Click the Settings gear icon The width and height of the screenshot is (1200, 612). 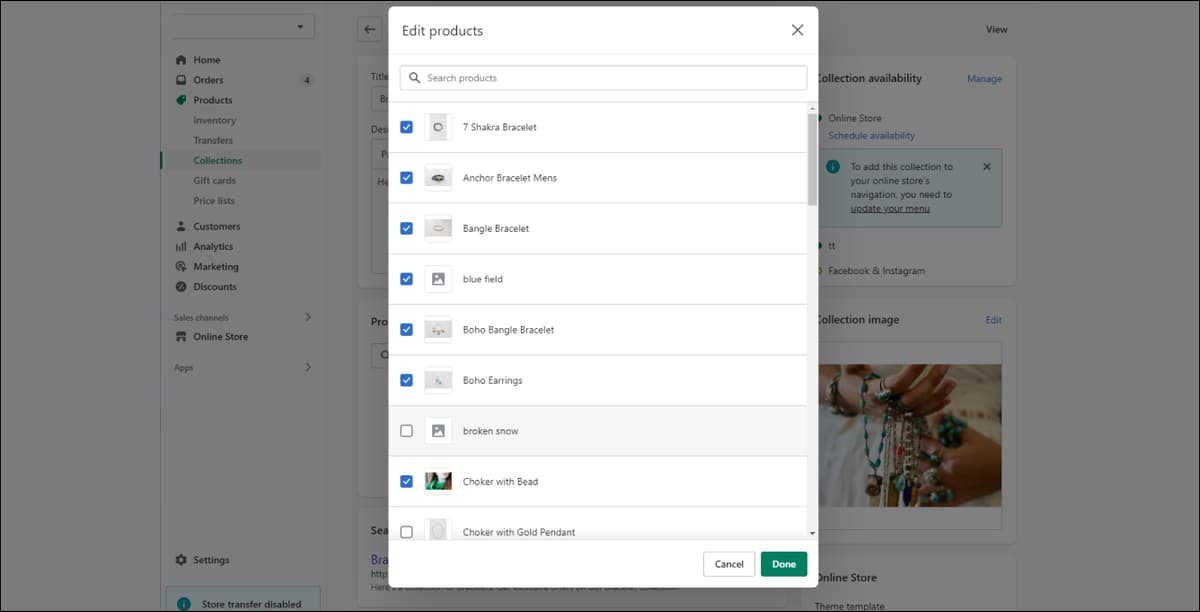click(181, 560)
